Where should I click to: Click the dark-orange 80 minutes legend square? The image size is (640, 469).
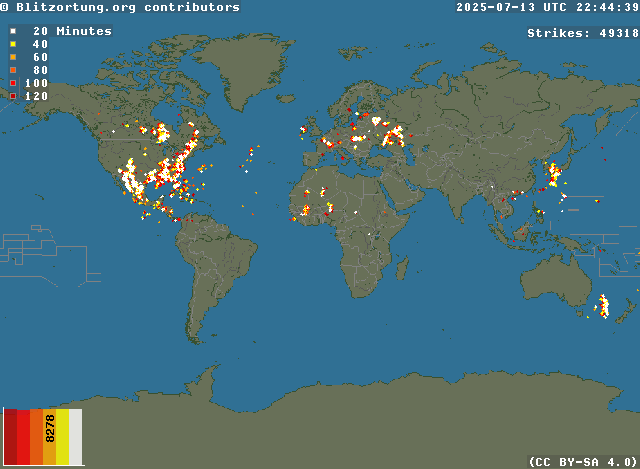click(13, 70)
